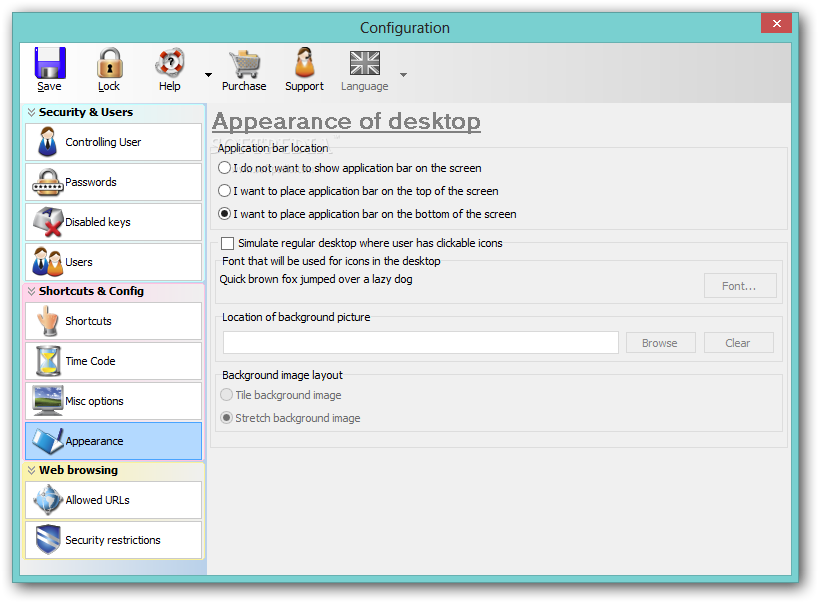
Task: Select application bar on top option
Action: (x=225, y=191)
